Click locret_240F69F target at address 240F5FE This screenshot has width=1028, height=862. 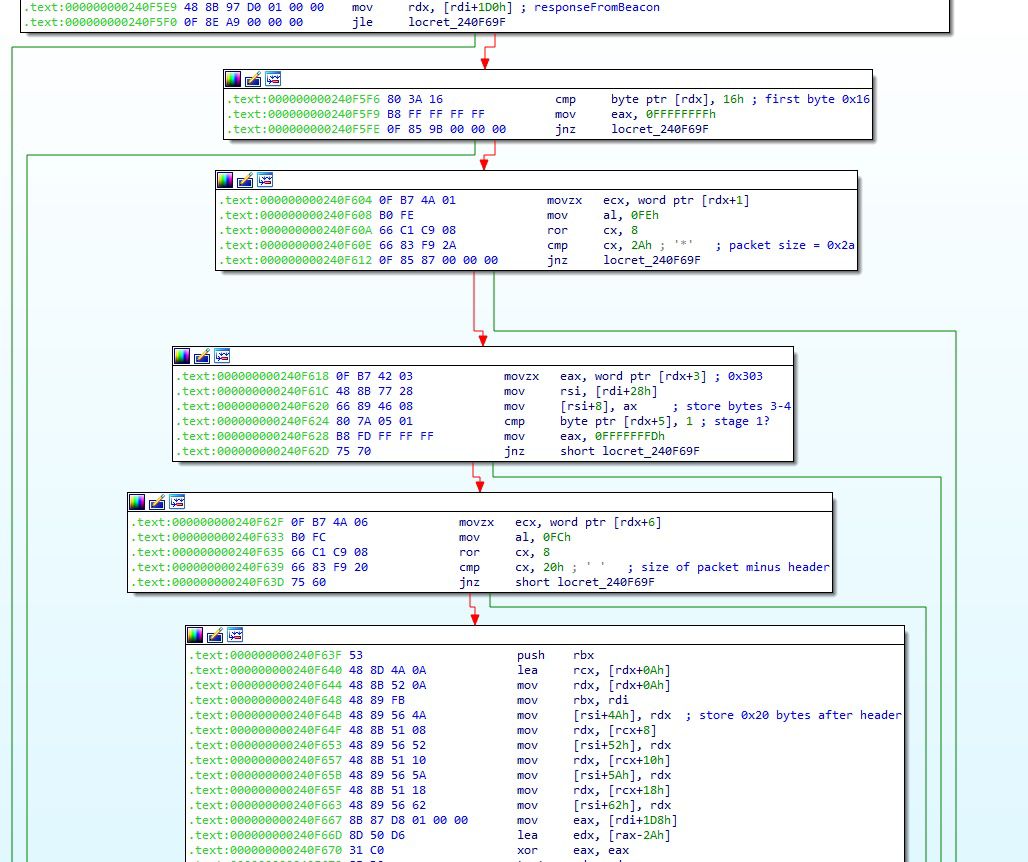(x=659, y=129)
